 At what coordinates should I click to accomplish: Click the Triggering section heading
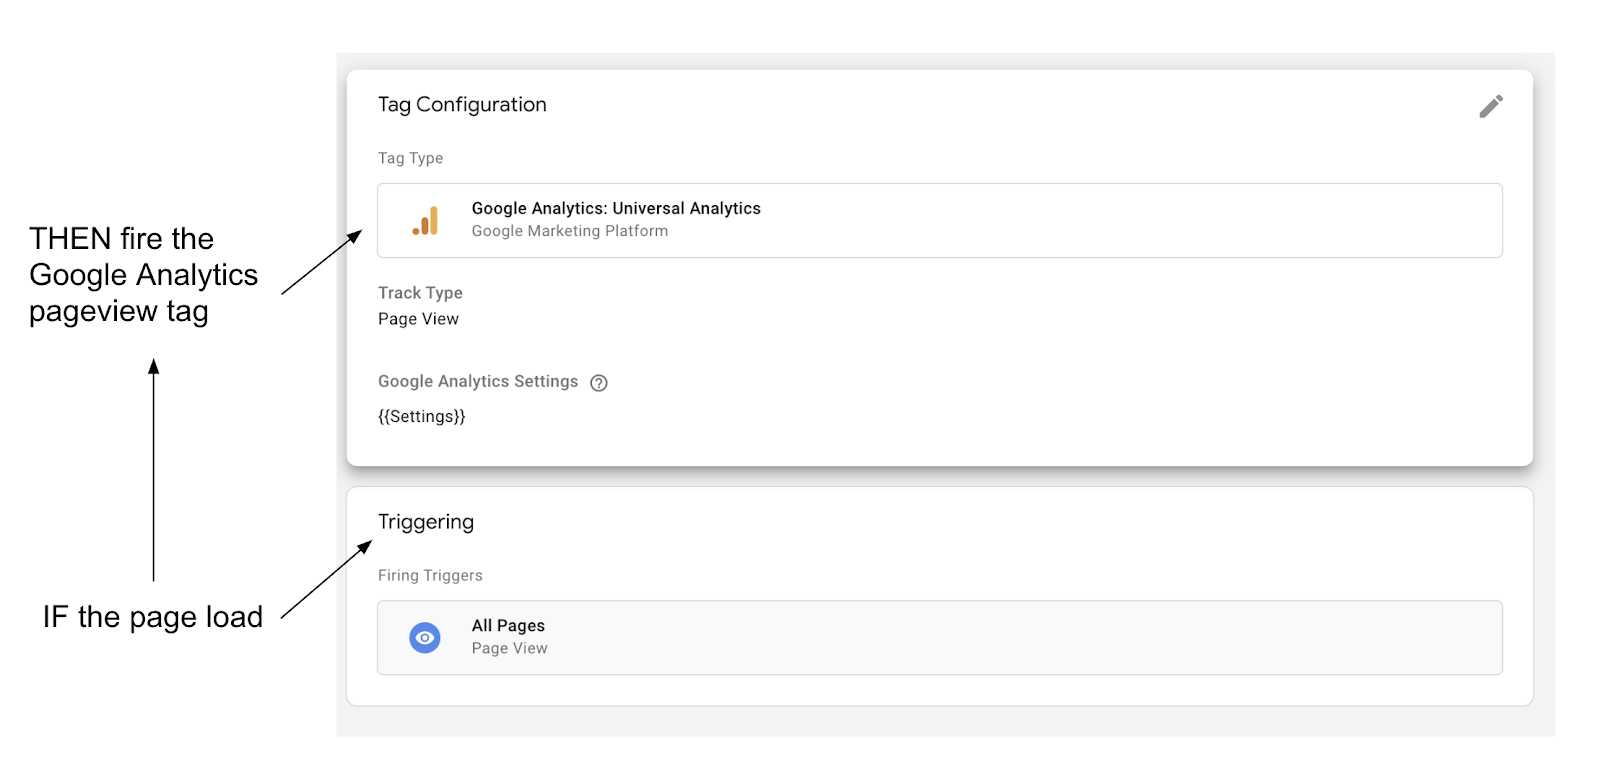[x=426, y=522]
